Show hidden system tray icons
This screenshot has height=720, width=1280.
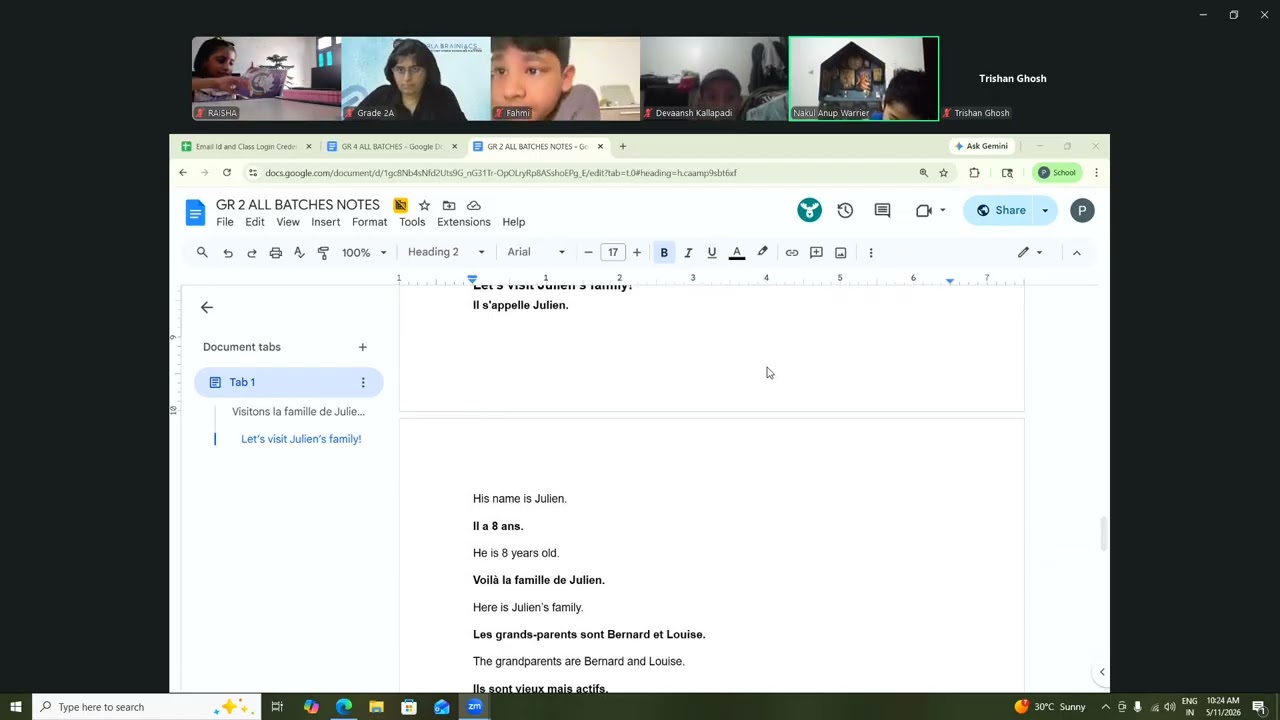(1105, 707)
